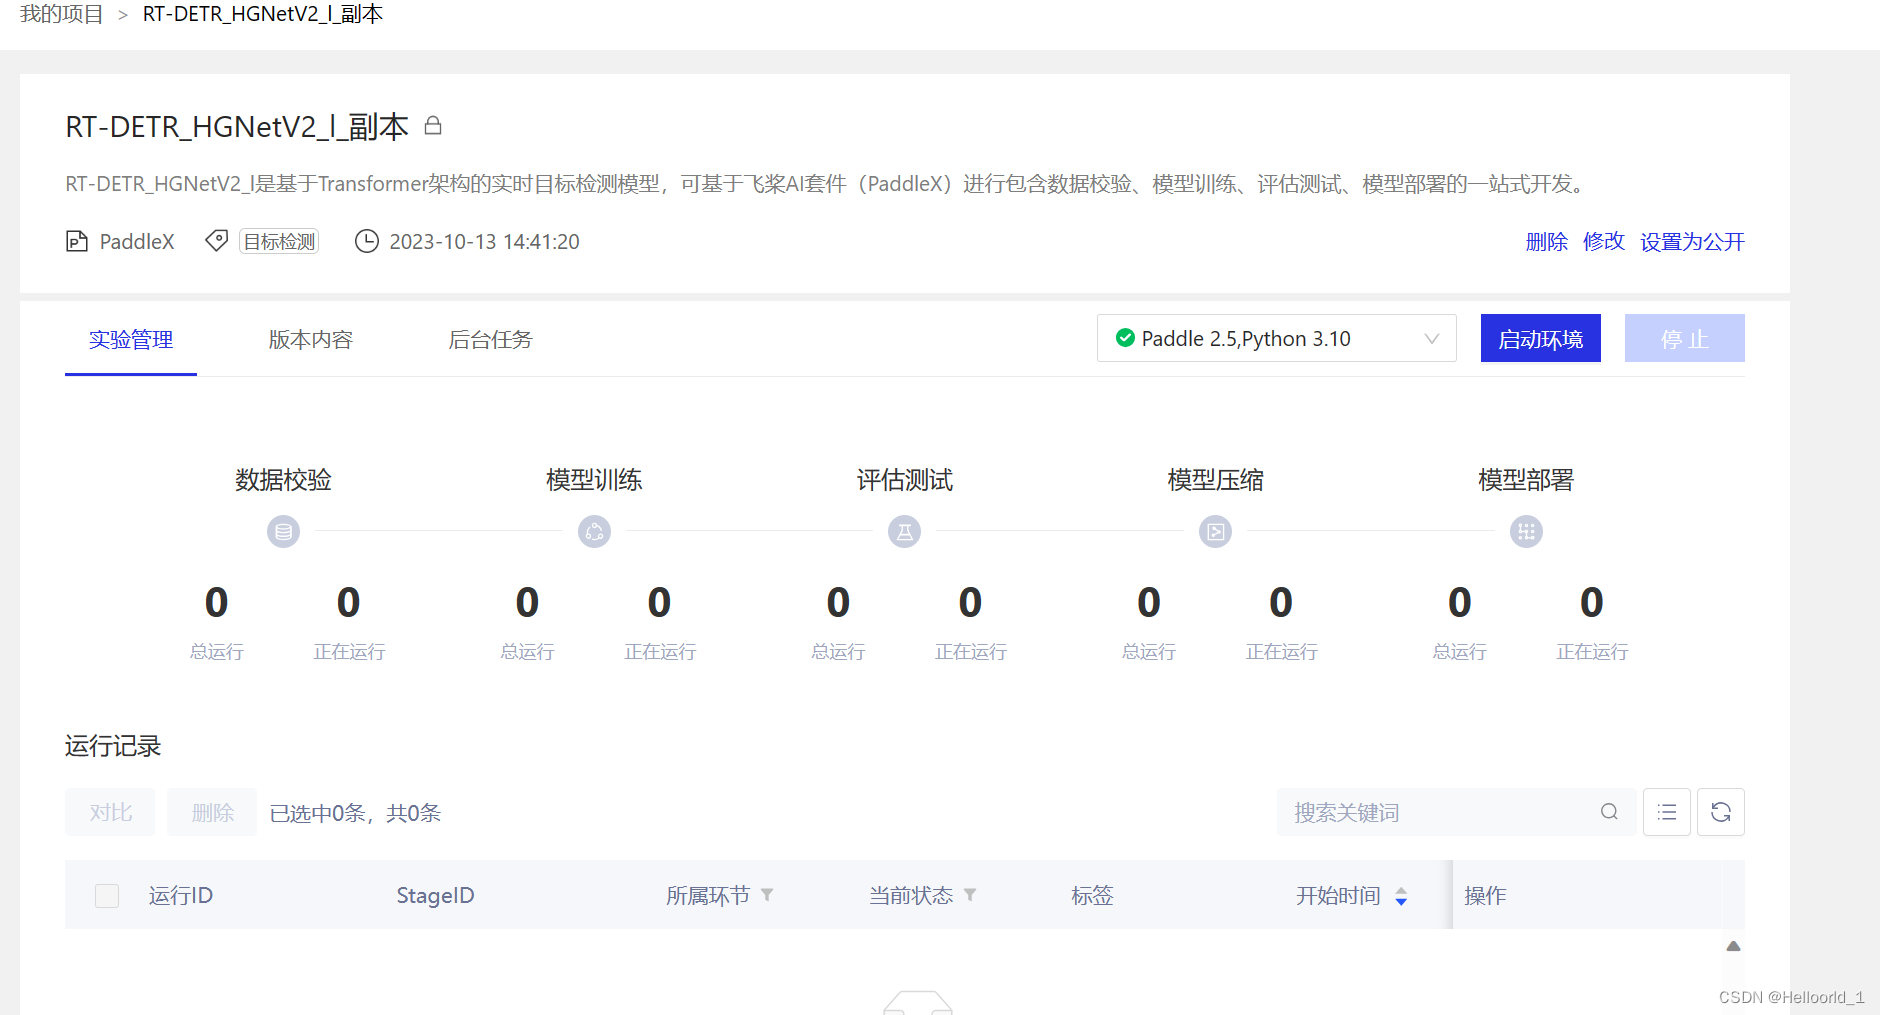Filter by 当前状态 funnel icon
Image resolution: width=1880 pixels, height=1015 pixels.
970,895
